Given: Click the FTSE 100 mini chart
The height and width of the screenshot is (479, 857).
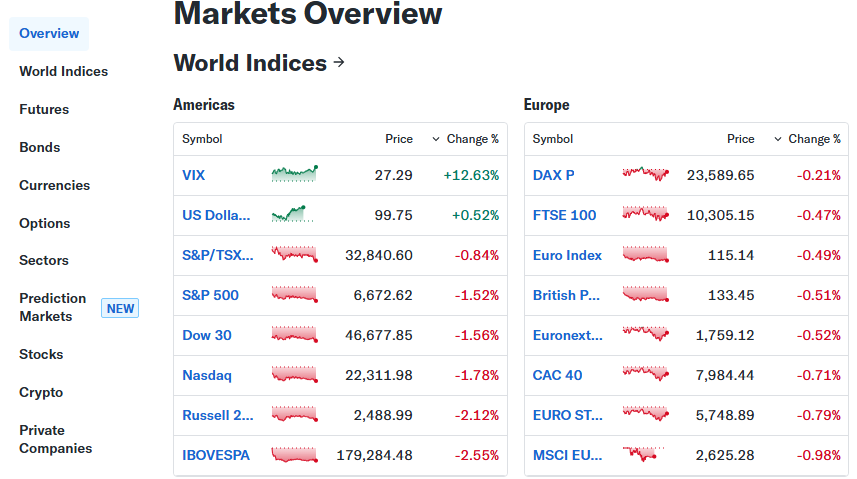Looking at the screenshot, I should [645, 215].
